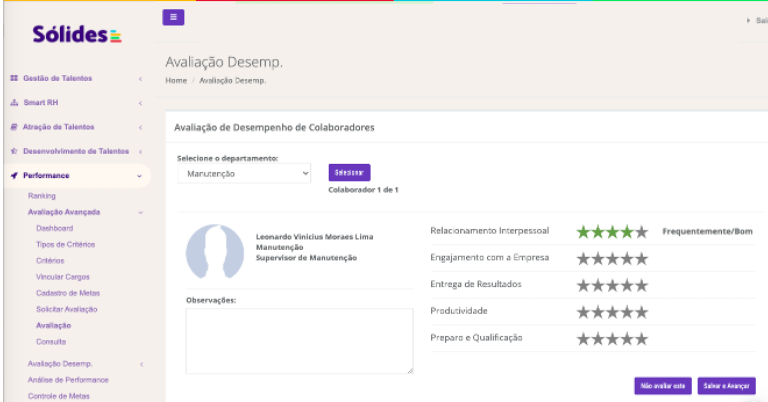Open the Ranking page
This screenshot has width=768, height=402.
42,196
